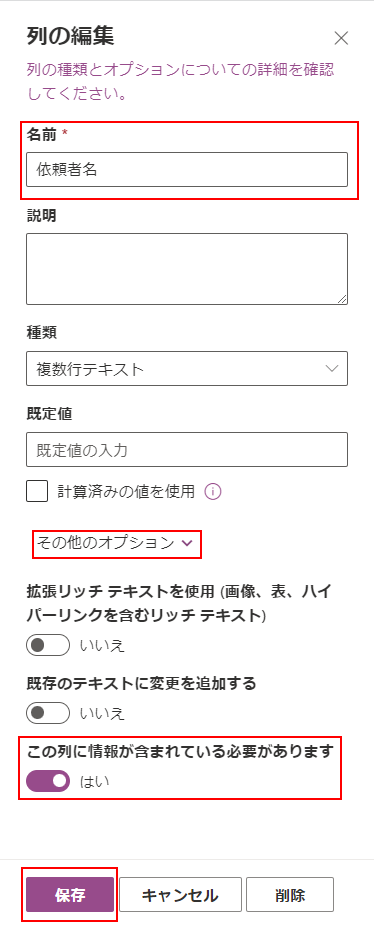Focus the 名前 field containing 依頼者名
Image resolution: width=374 pixels, height=930 pixels.
coord(187,170)
